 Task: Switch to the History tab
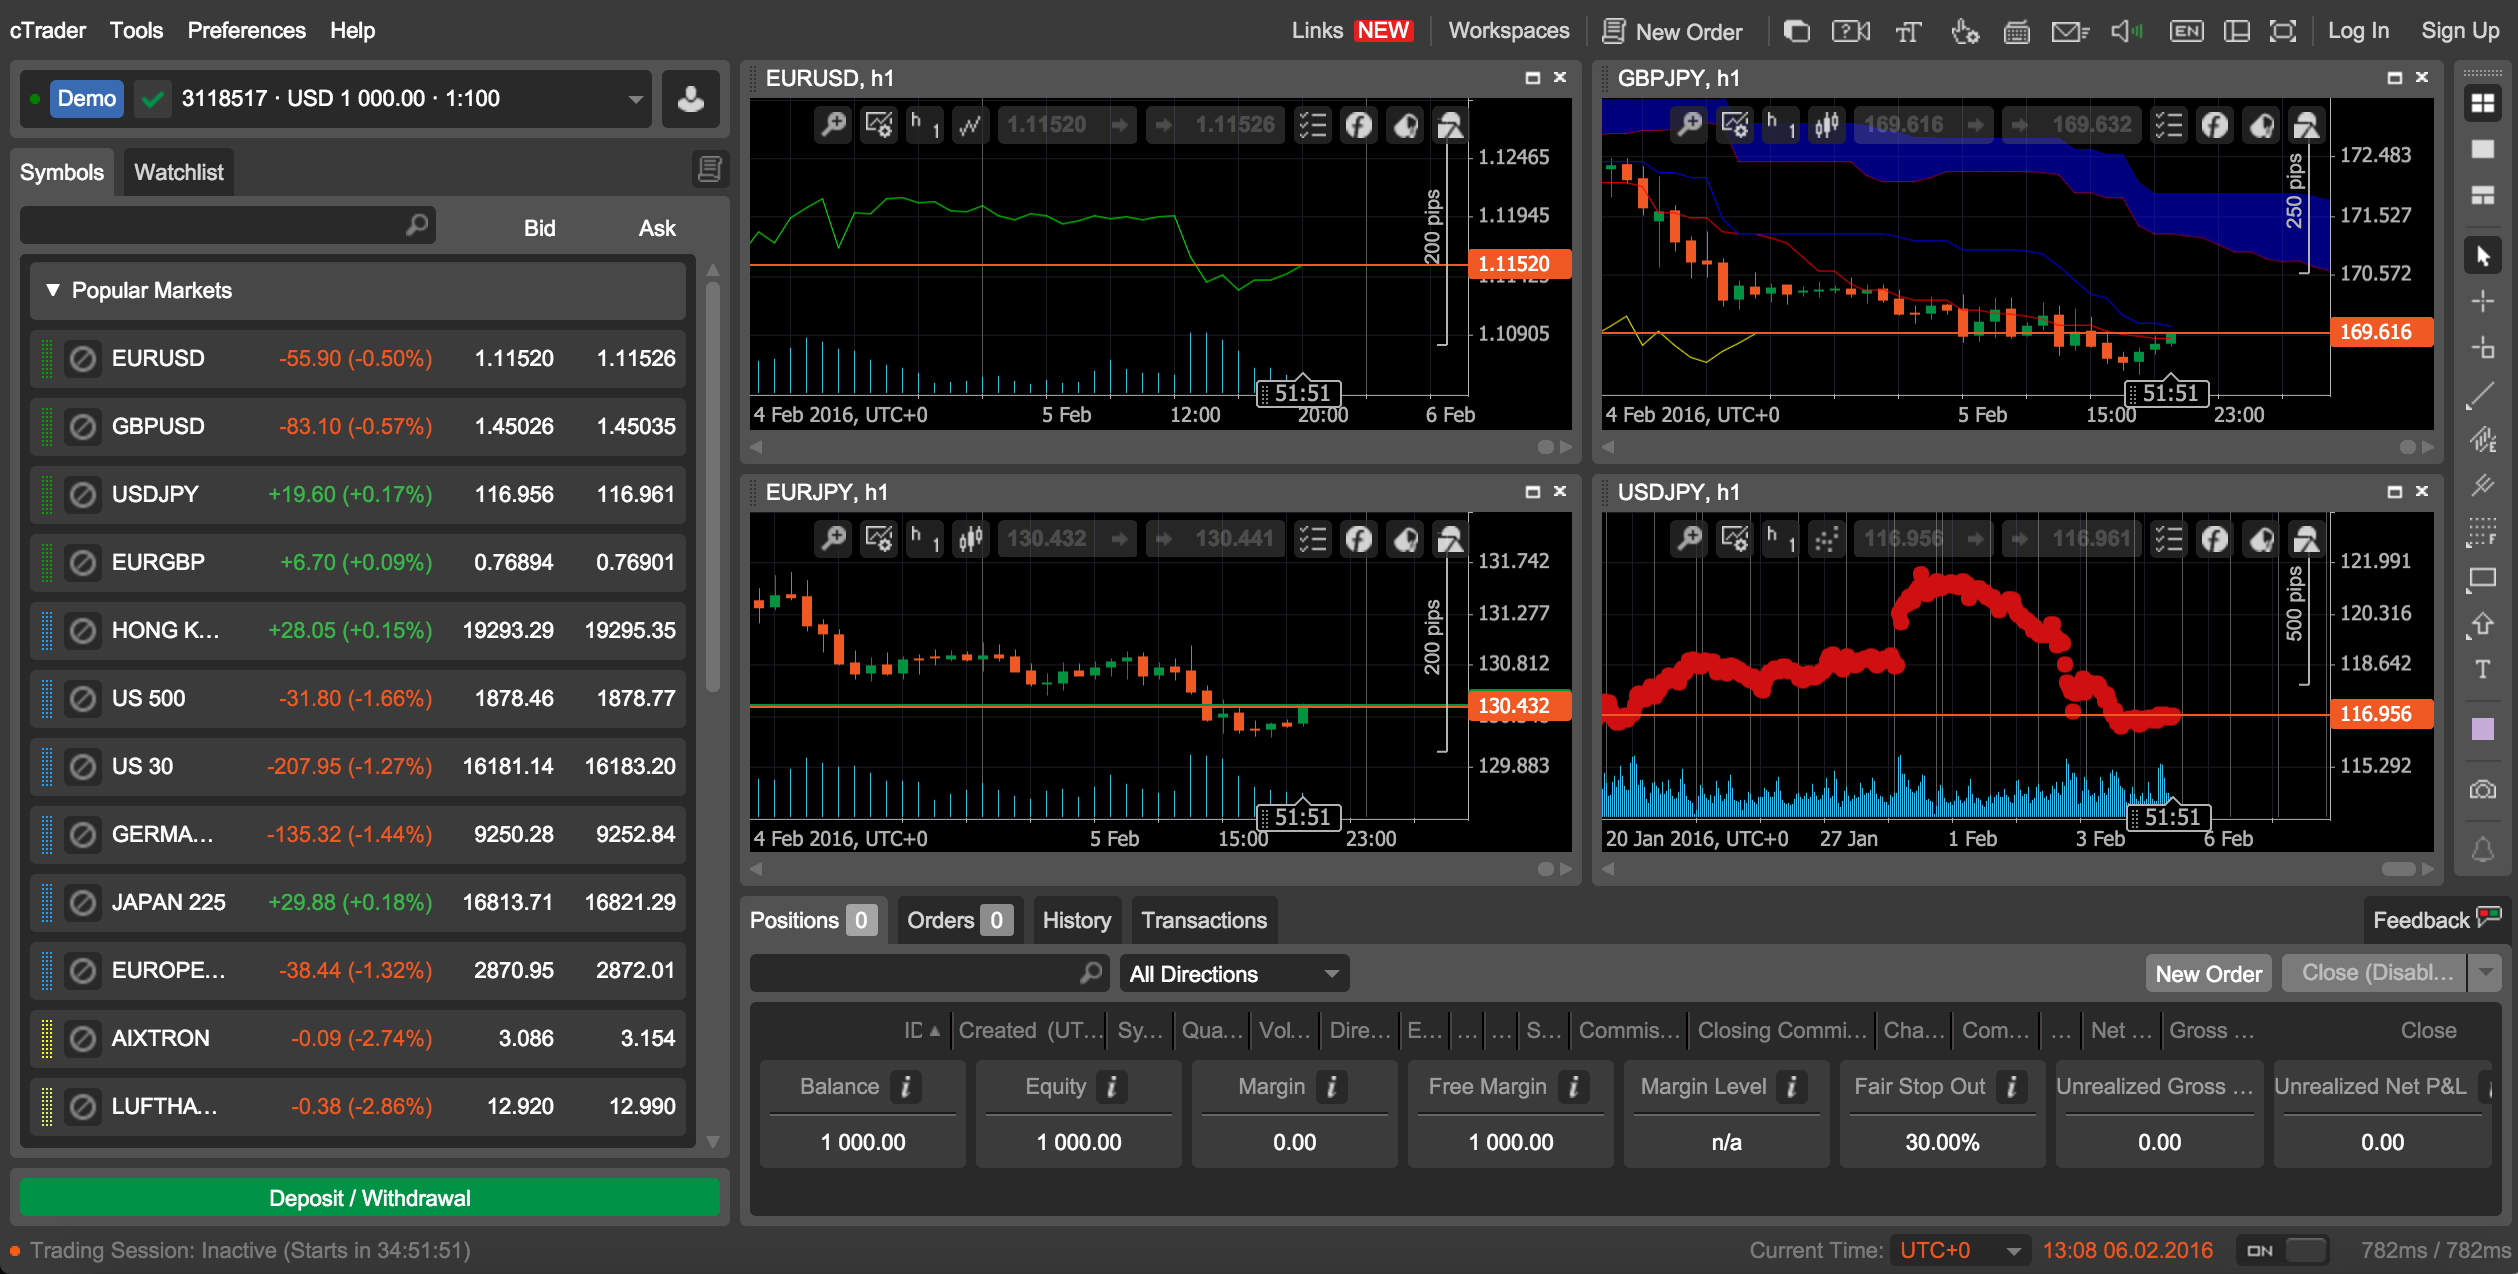1075,918
